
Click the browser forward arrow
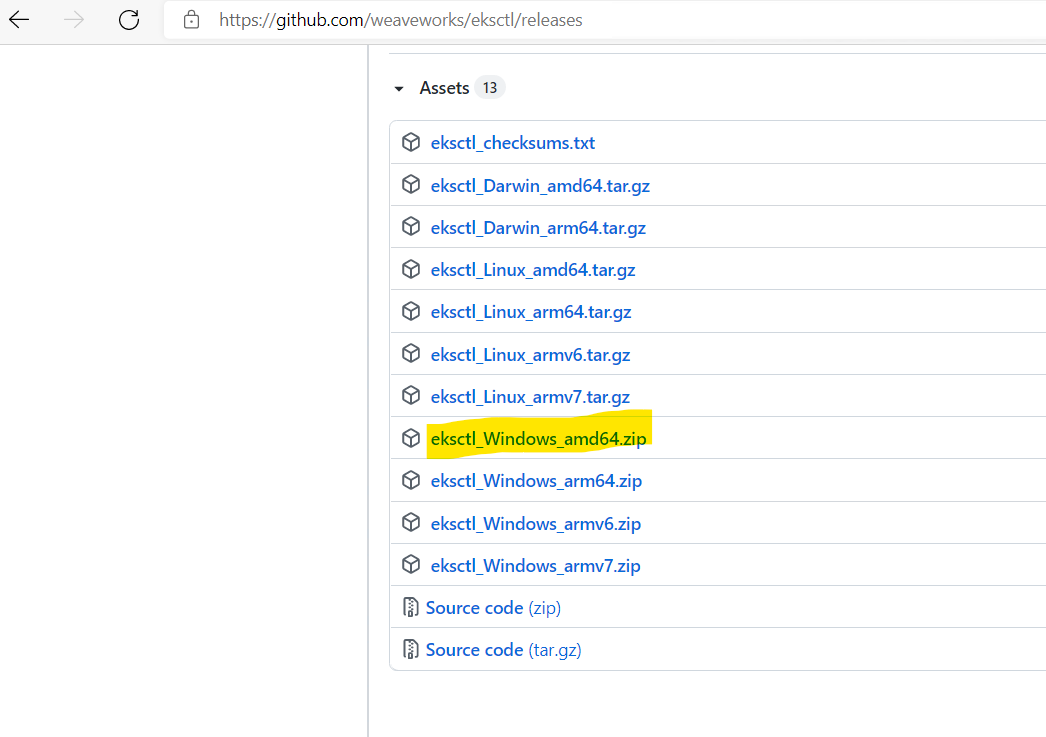(x=74, y=20)
